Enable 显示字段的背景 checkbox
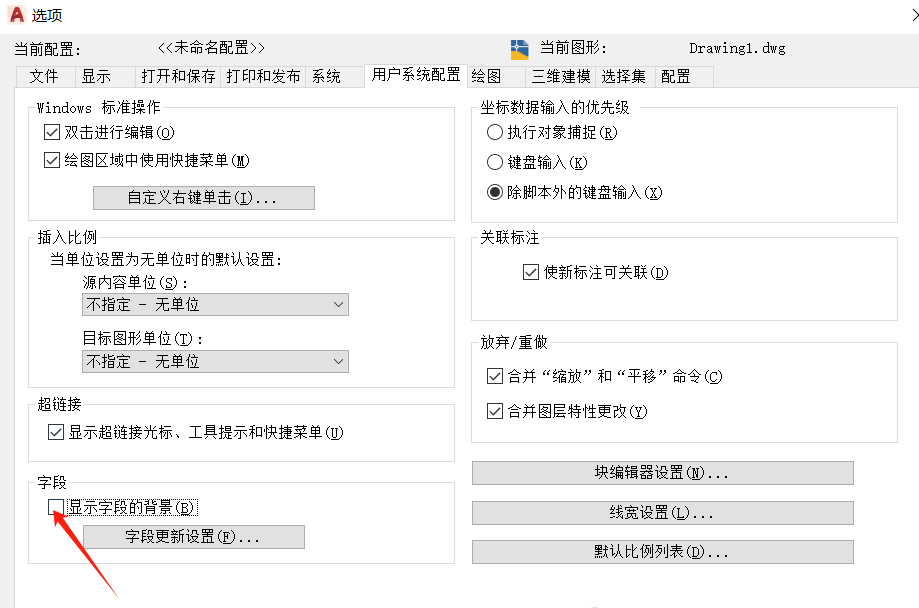The width and height of the screenshot is (919, 608). (x=57, y=507)
